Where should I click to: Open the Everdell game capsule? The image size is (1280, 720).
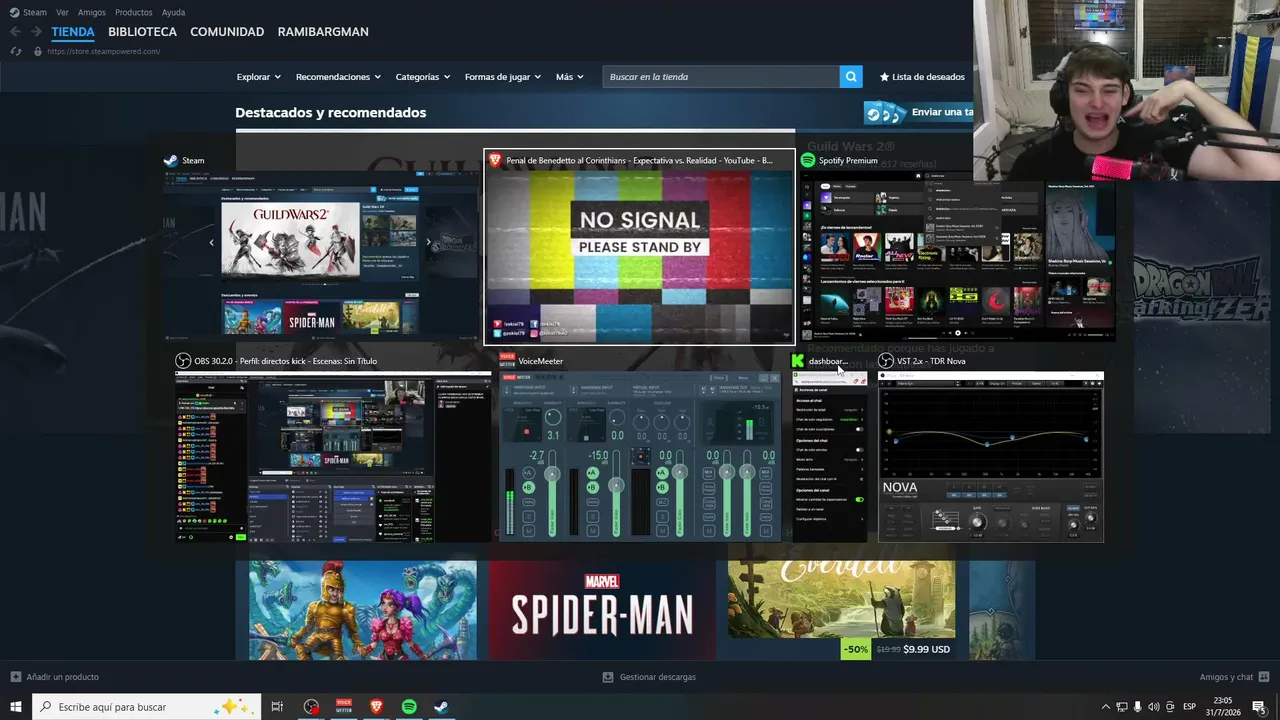pyautogui.click(x=841, y=610)
